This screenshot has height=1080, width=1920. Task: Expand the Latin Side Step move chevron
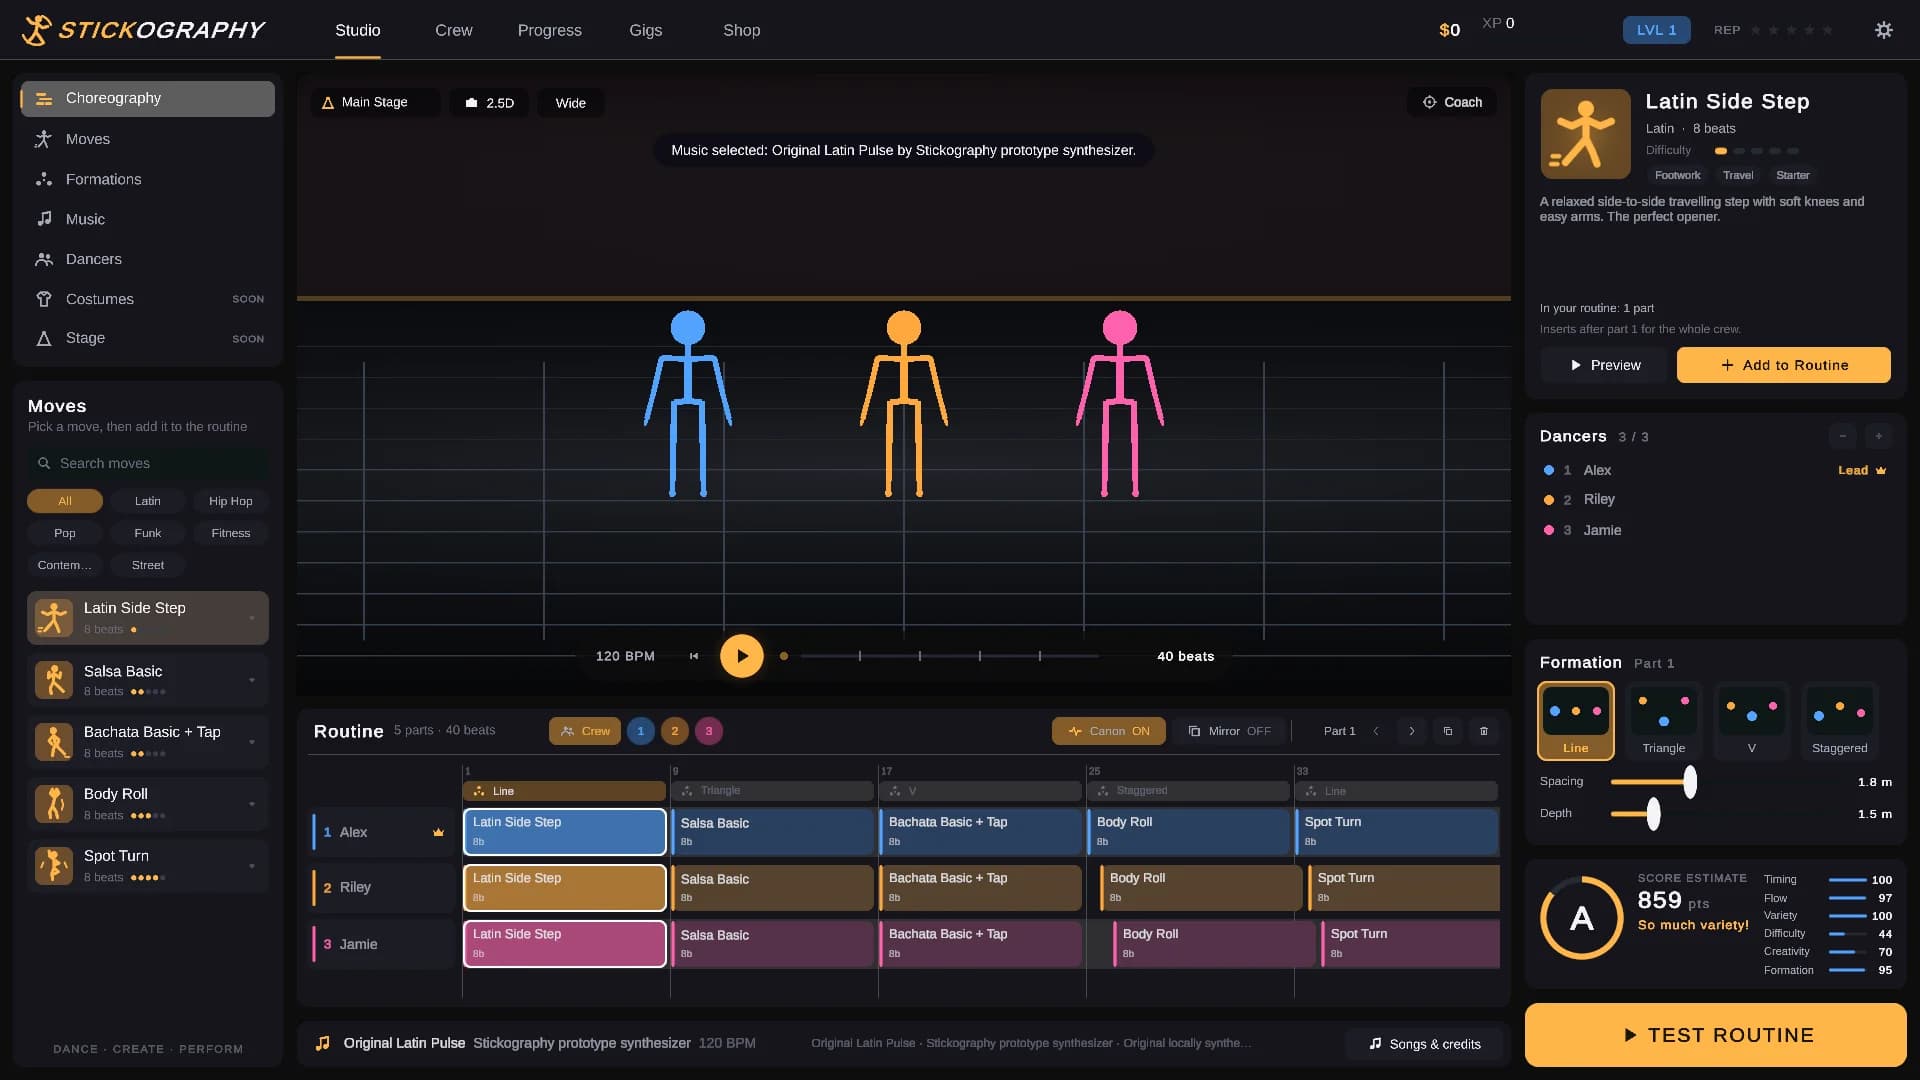[252, 618]
